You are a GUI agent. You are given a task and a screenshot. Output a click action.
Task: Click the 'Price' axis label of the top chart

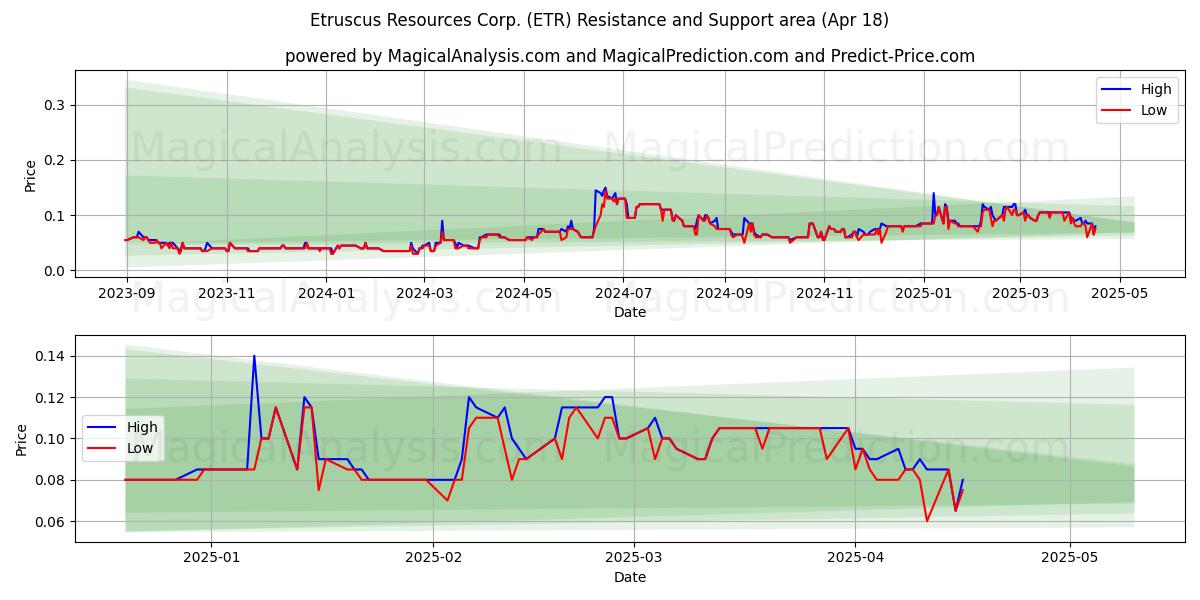(x=31, y=176)
